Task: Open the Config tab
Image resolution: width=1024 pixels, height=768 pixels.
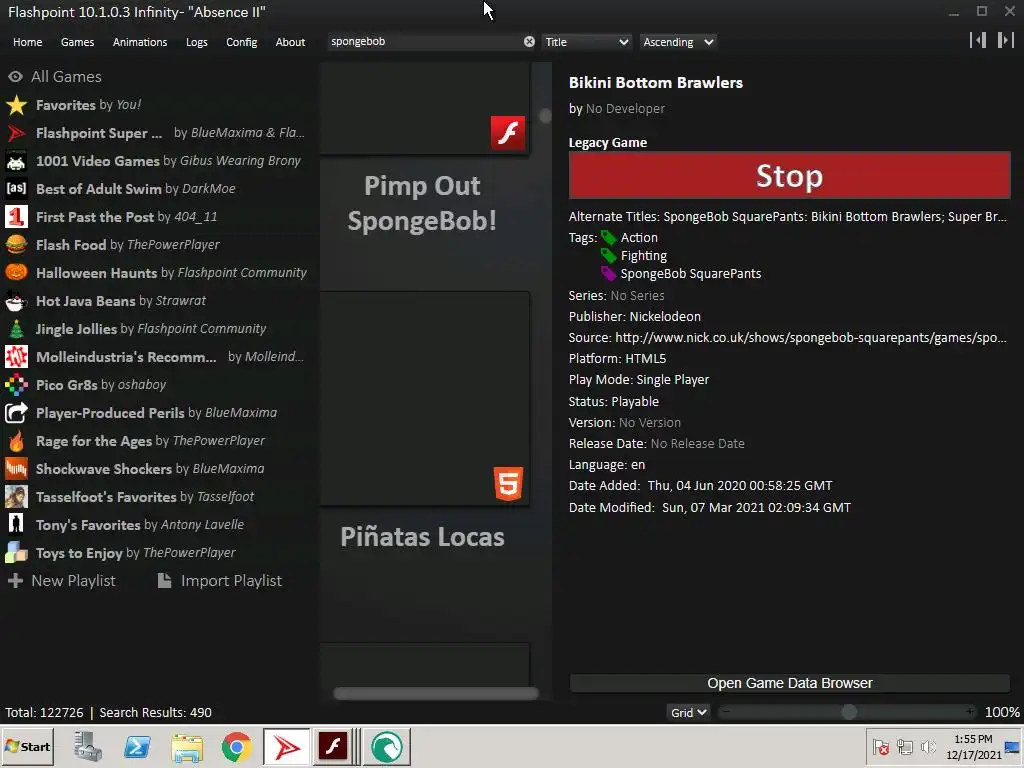Action: [x=242, y=42]
